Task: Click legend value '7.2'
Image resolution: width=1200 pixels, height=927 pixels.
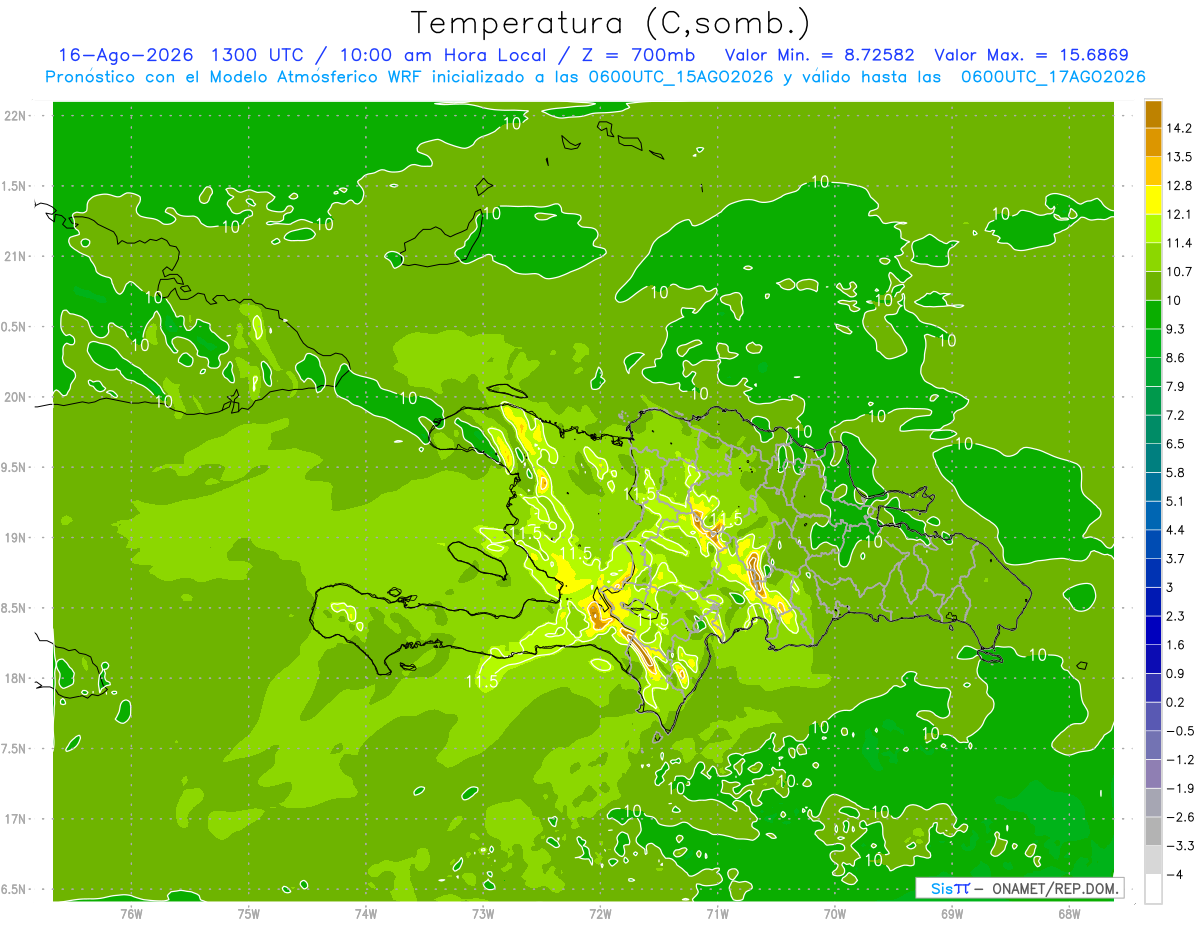Action: tap(1176, 415)
